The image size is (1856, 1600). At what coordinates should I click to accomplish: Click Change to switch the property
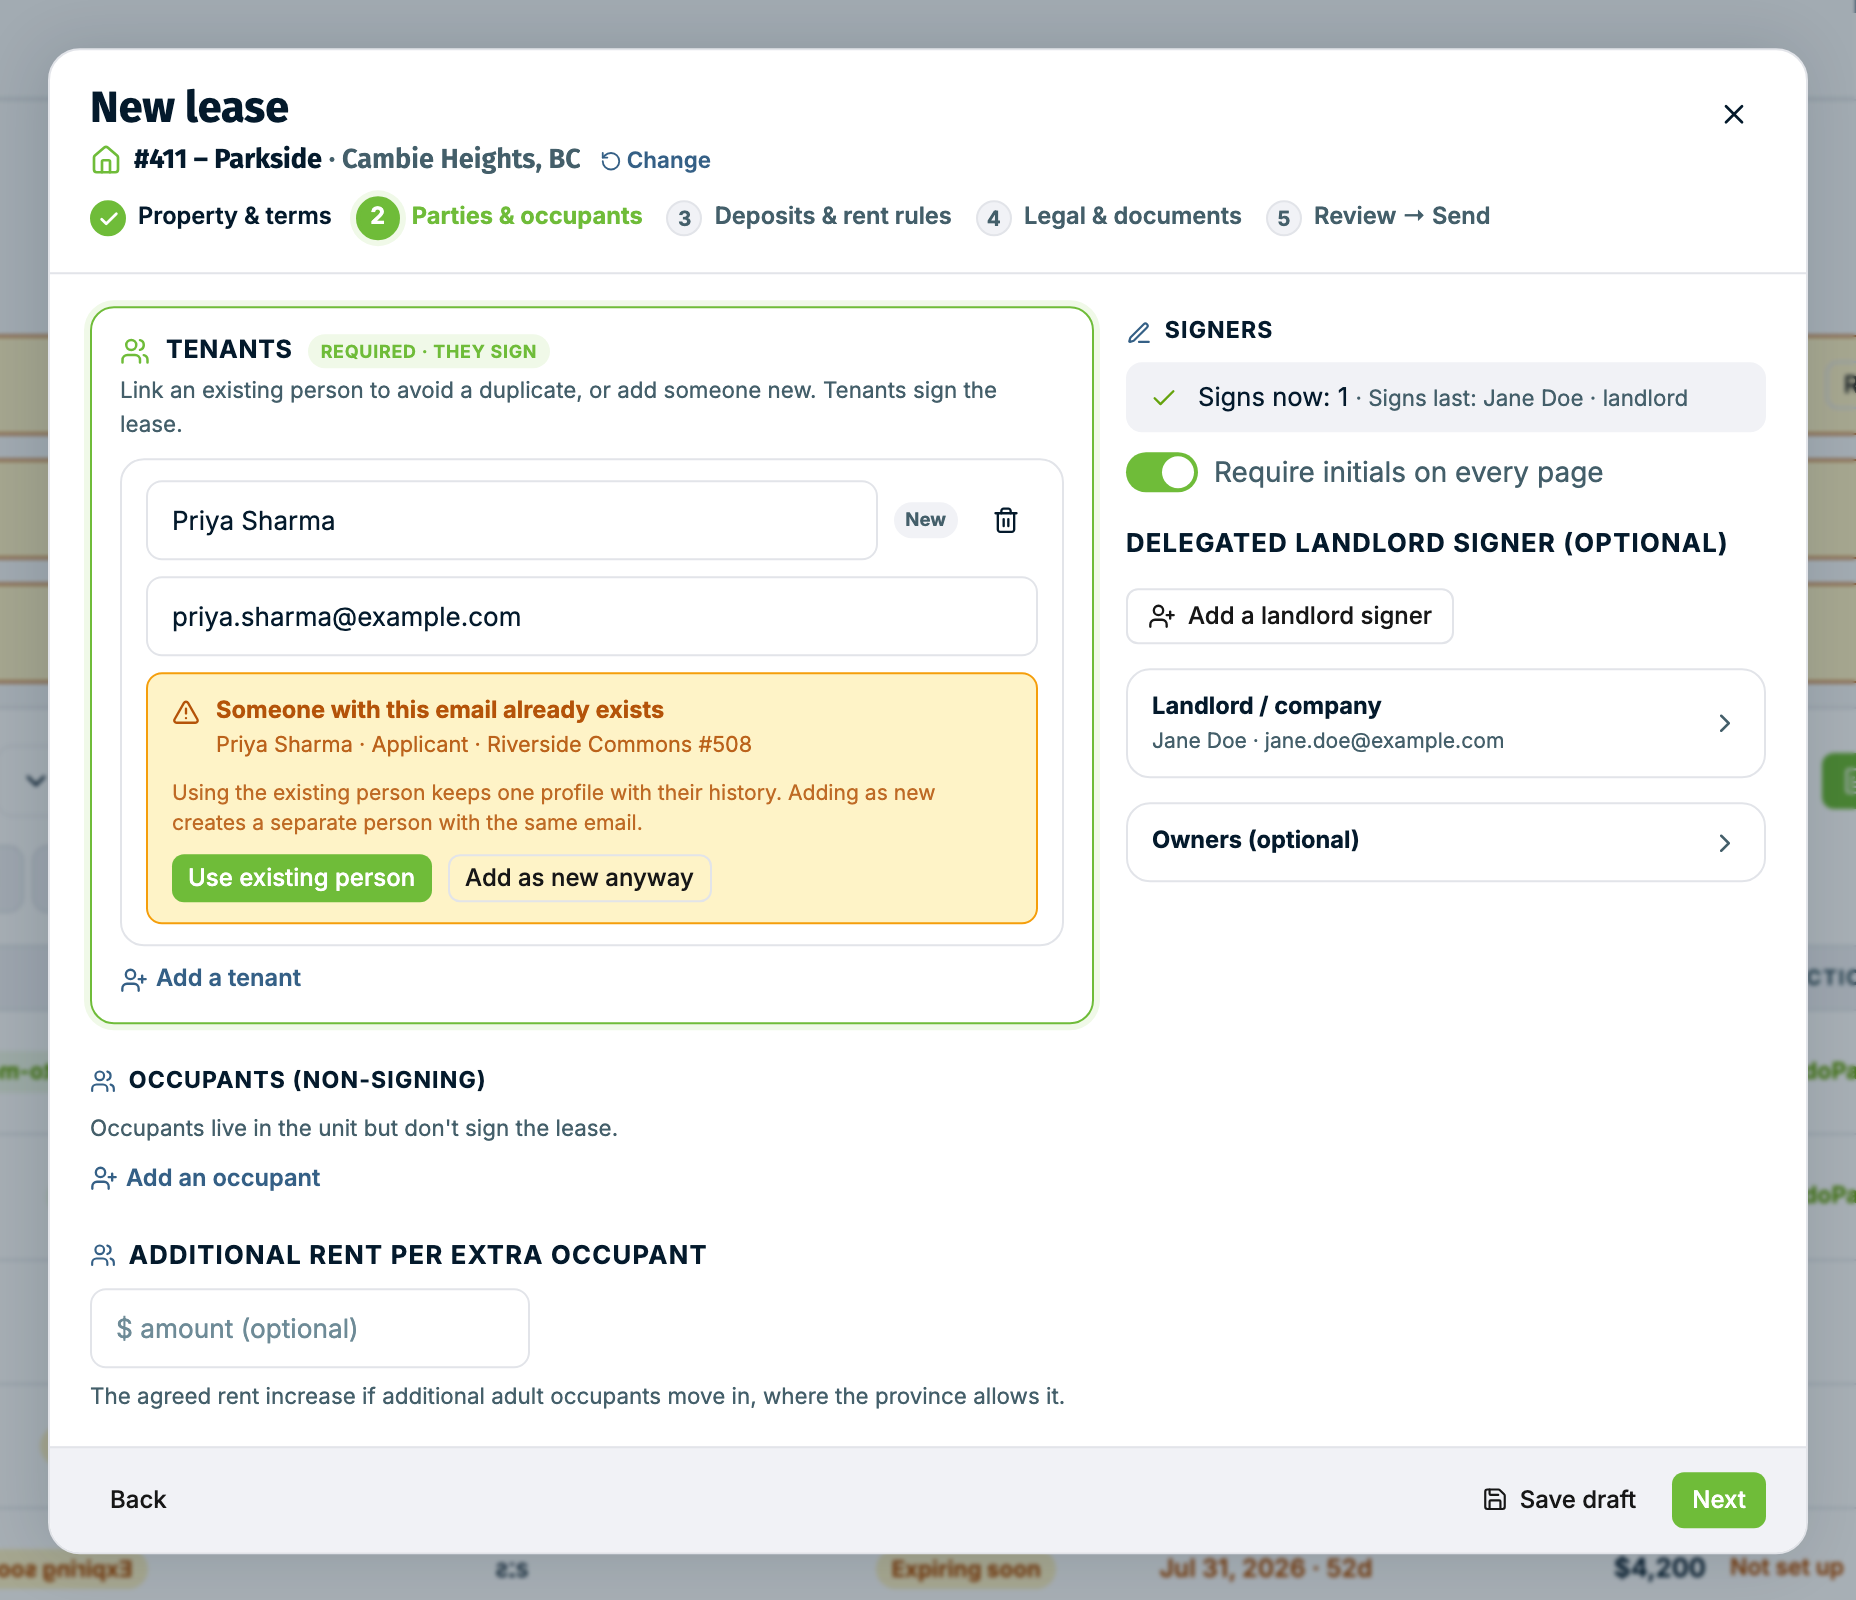(656, 160)
